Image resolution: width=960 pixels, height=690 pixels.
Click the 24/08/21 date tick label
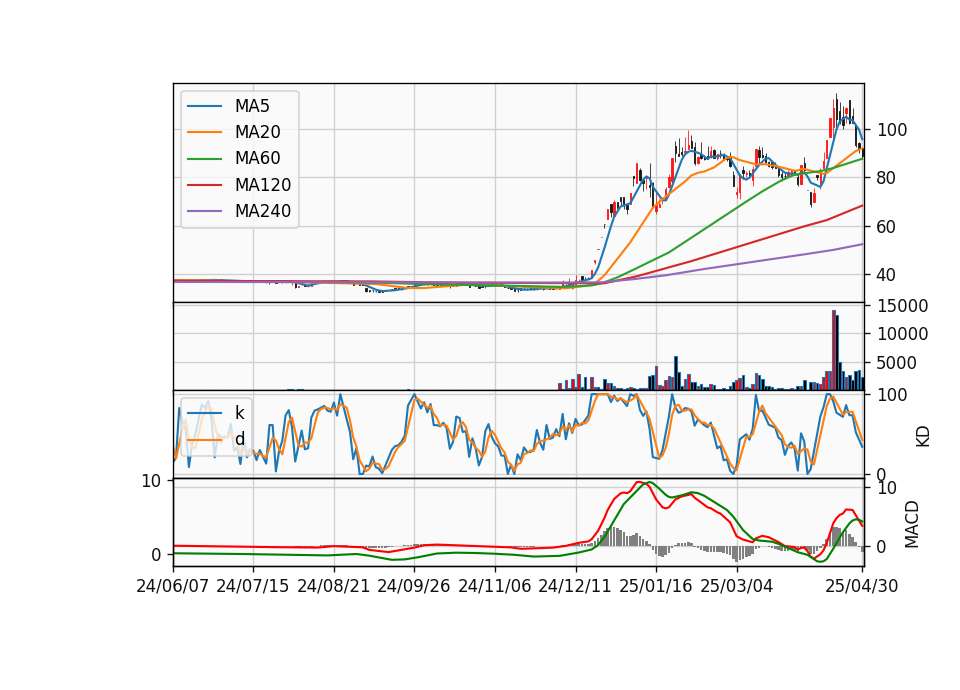[x=334, y=587]
